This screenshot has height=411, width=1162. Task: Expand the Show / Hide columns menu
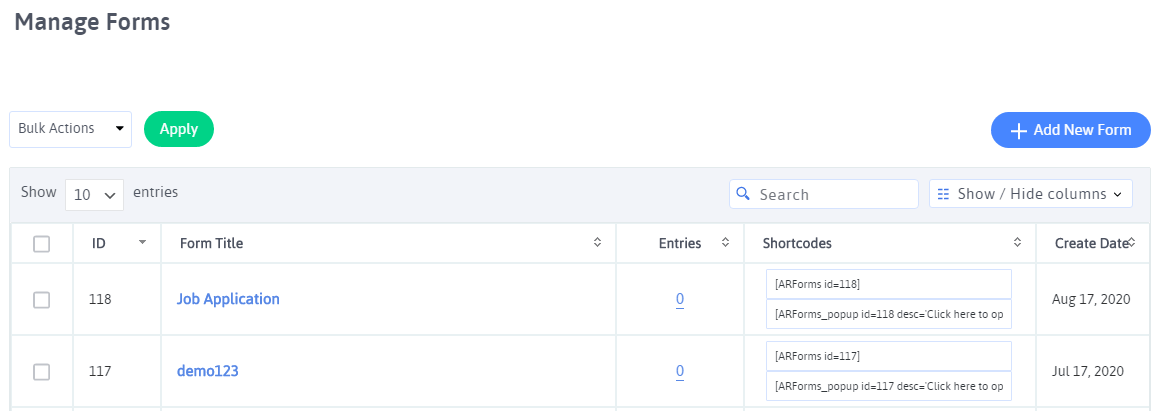[1031, 194]
